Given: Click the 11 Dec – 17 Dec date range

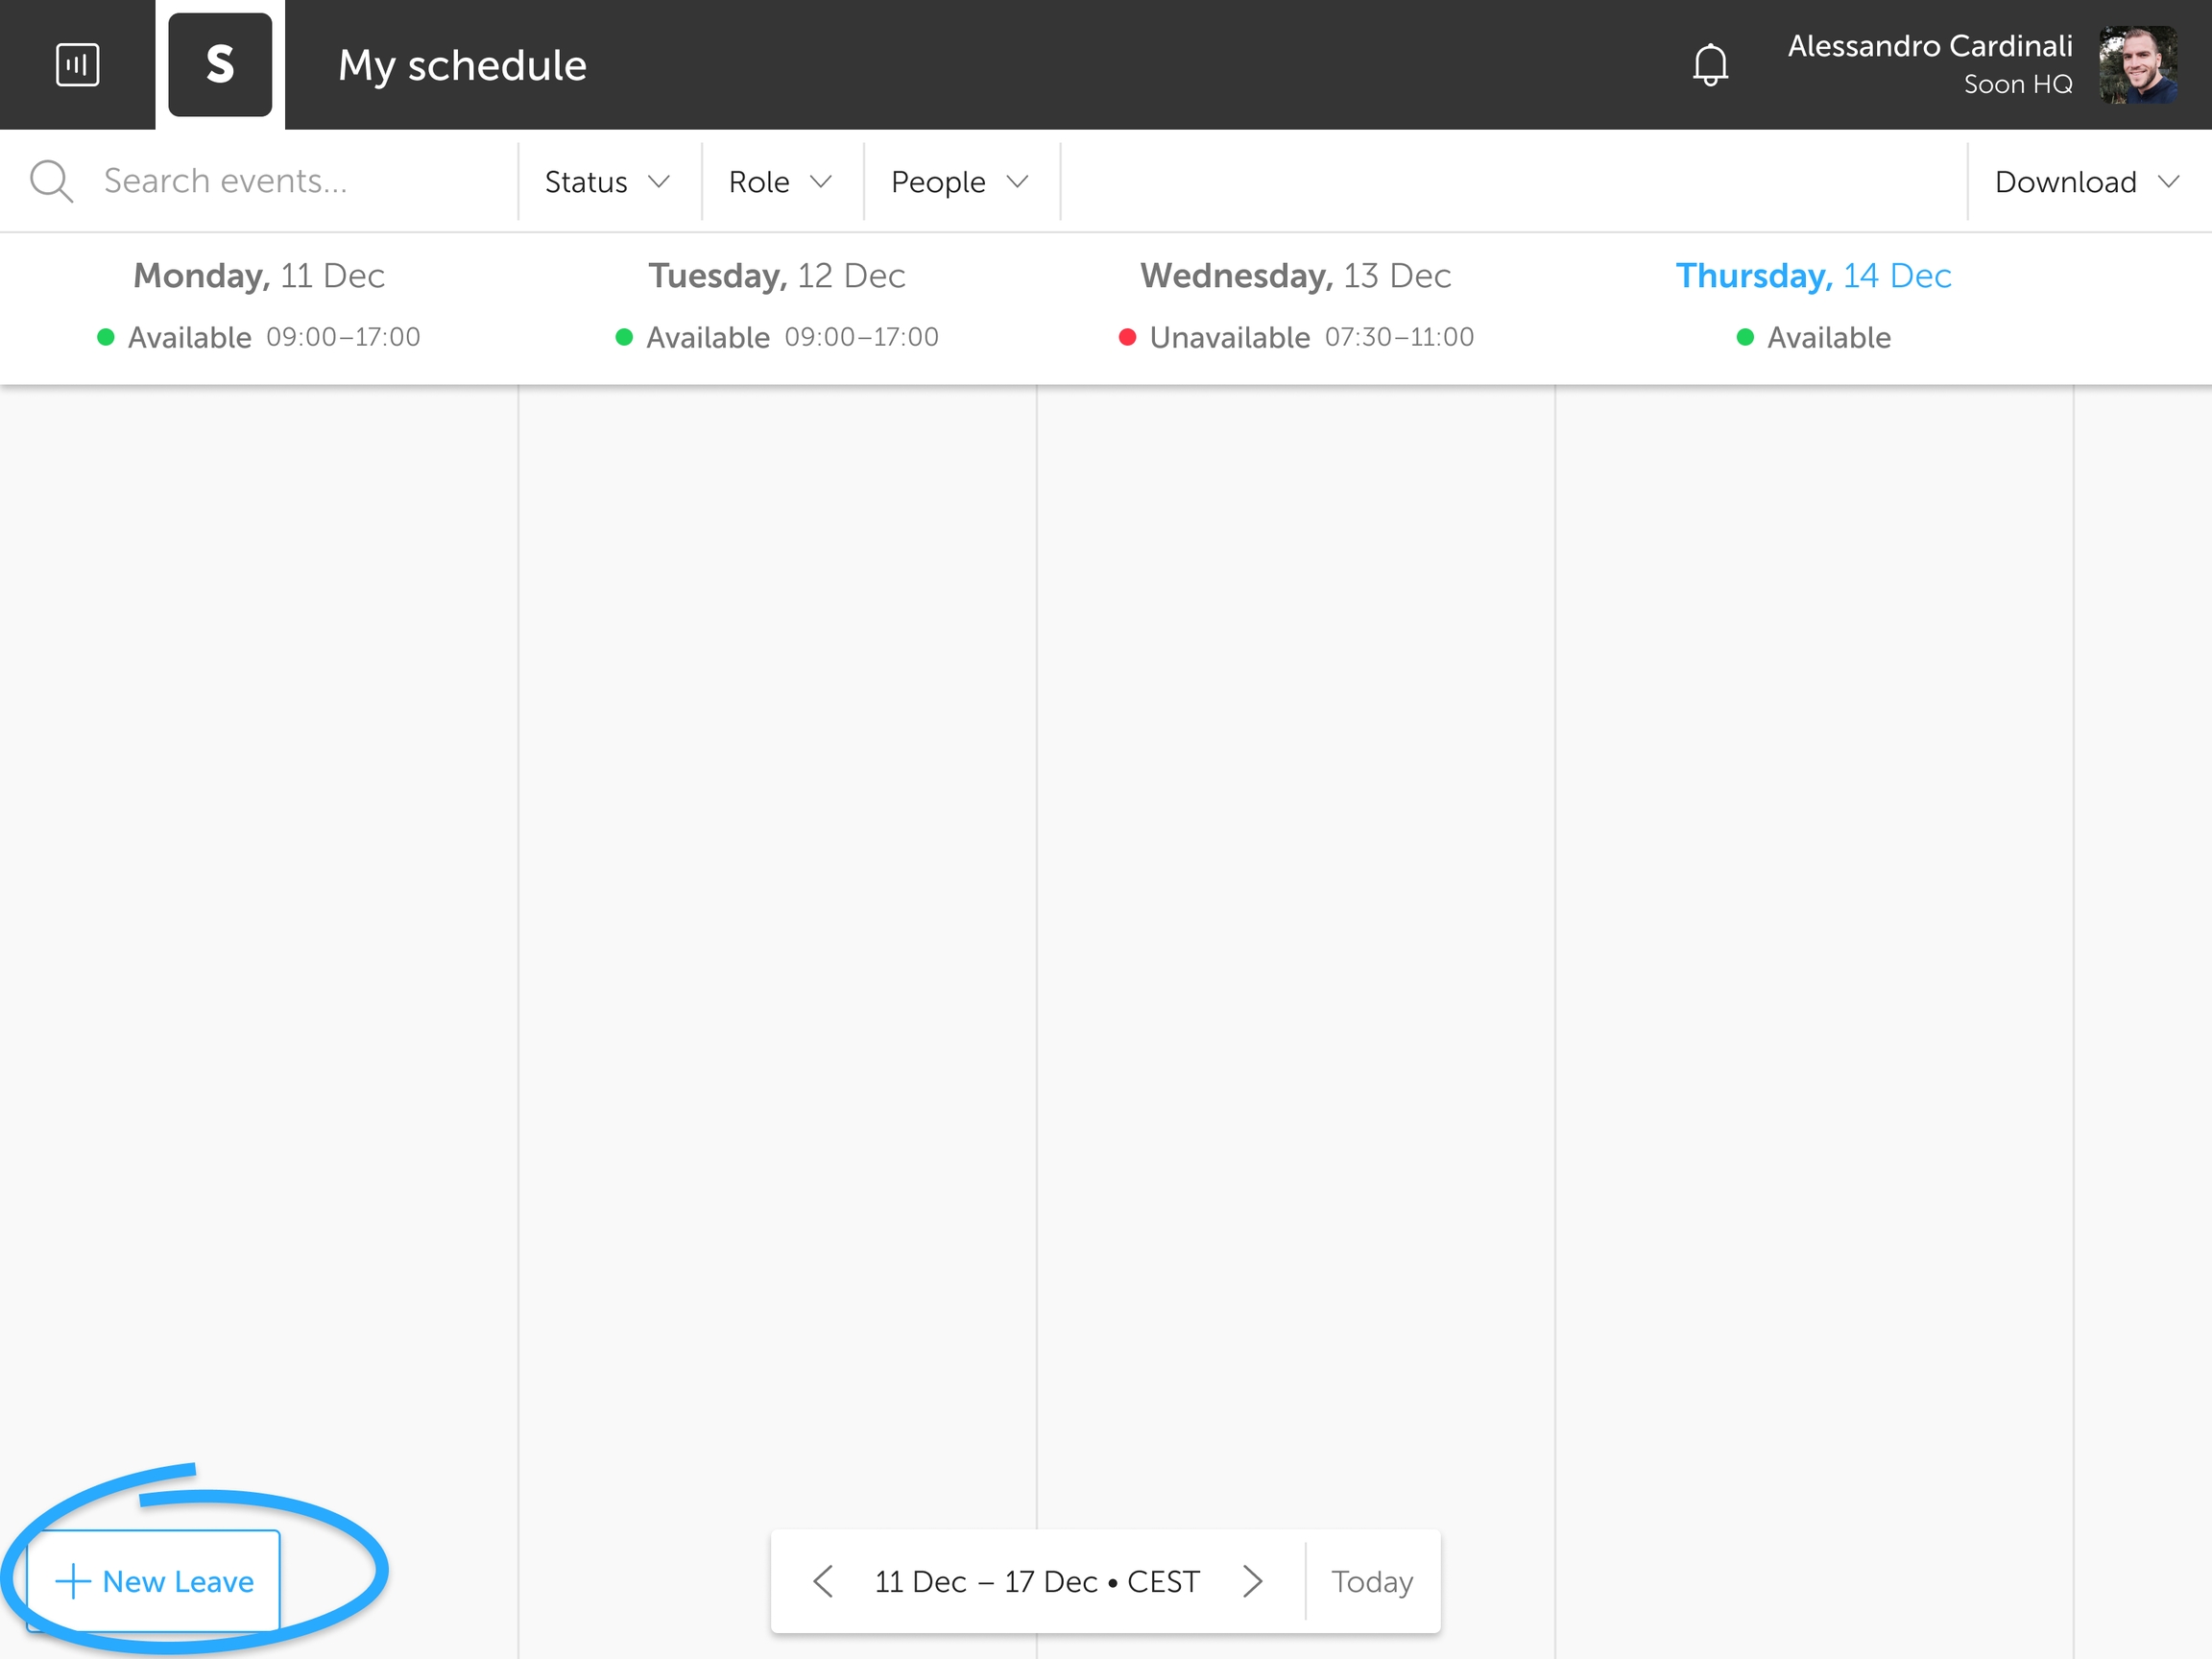Looking at the screenshot, I should (1036, 1582).
